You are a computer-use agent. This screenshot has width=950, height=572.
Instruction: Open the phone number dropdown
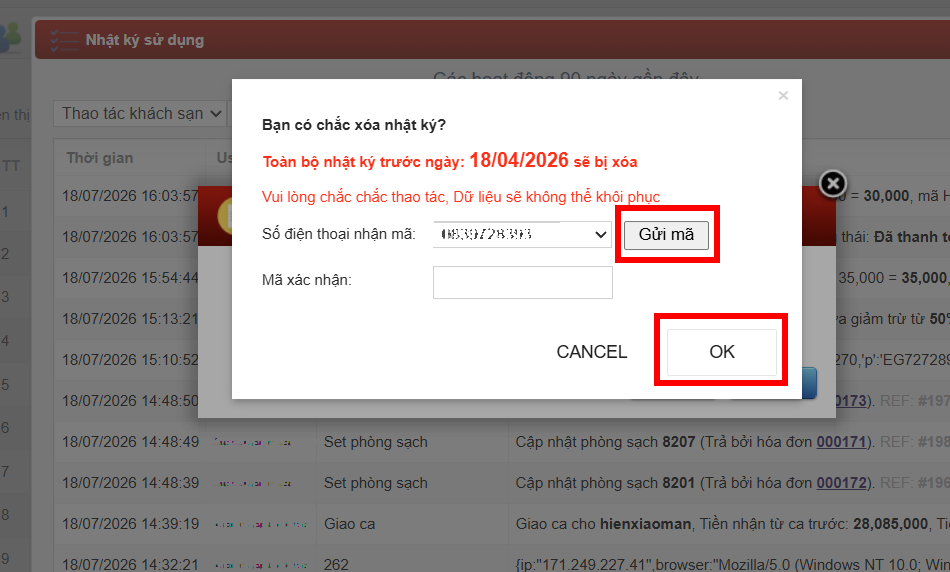click(x=522, y=234)
